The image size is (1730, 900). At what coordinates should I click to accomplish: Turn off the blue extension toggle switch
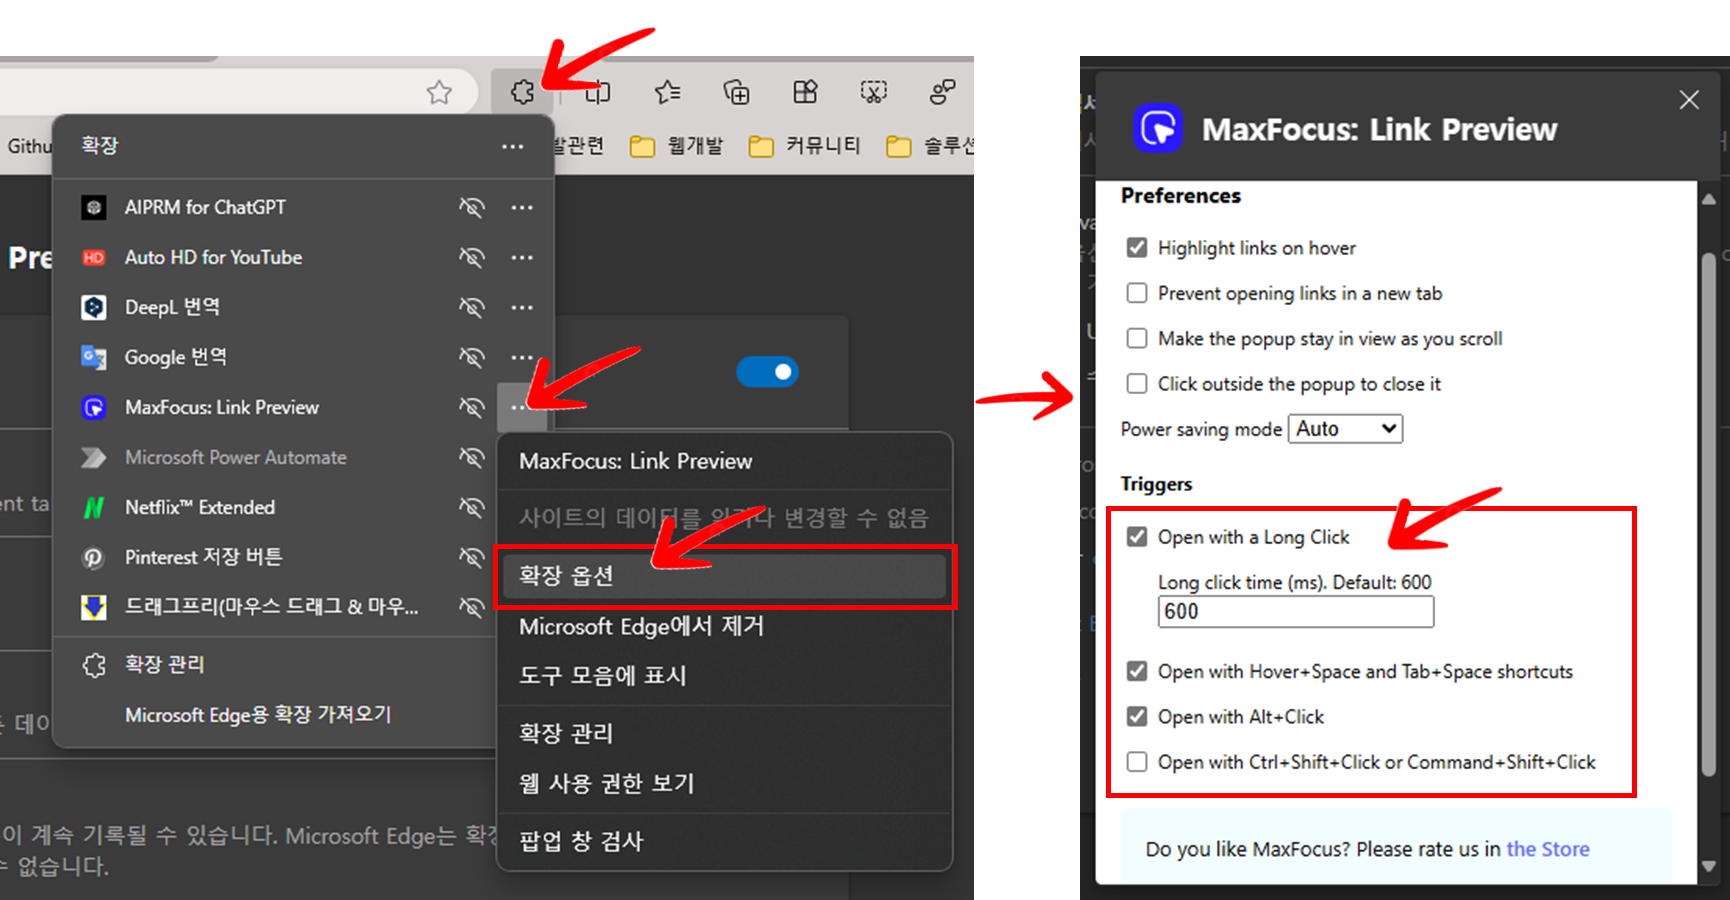click(x=767, y=372)
